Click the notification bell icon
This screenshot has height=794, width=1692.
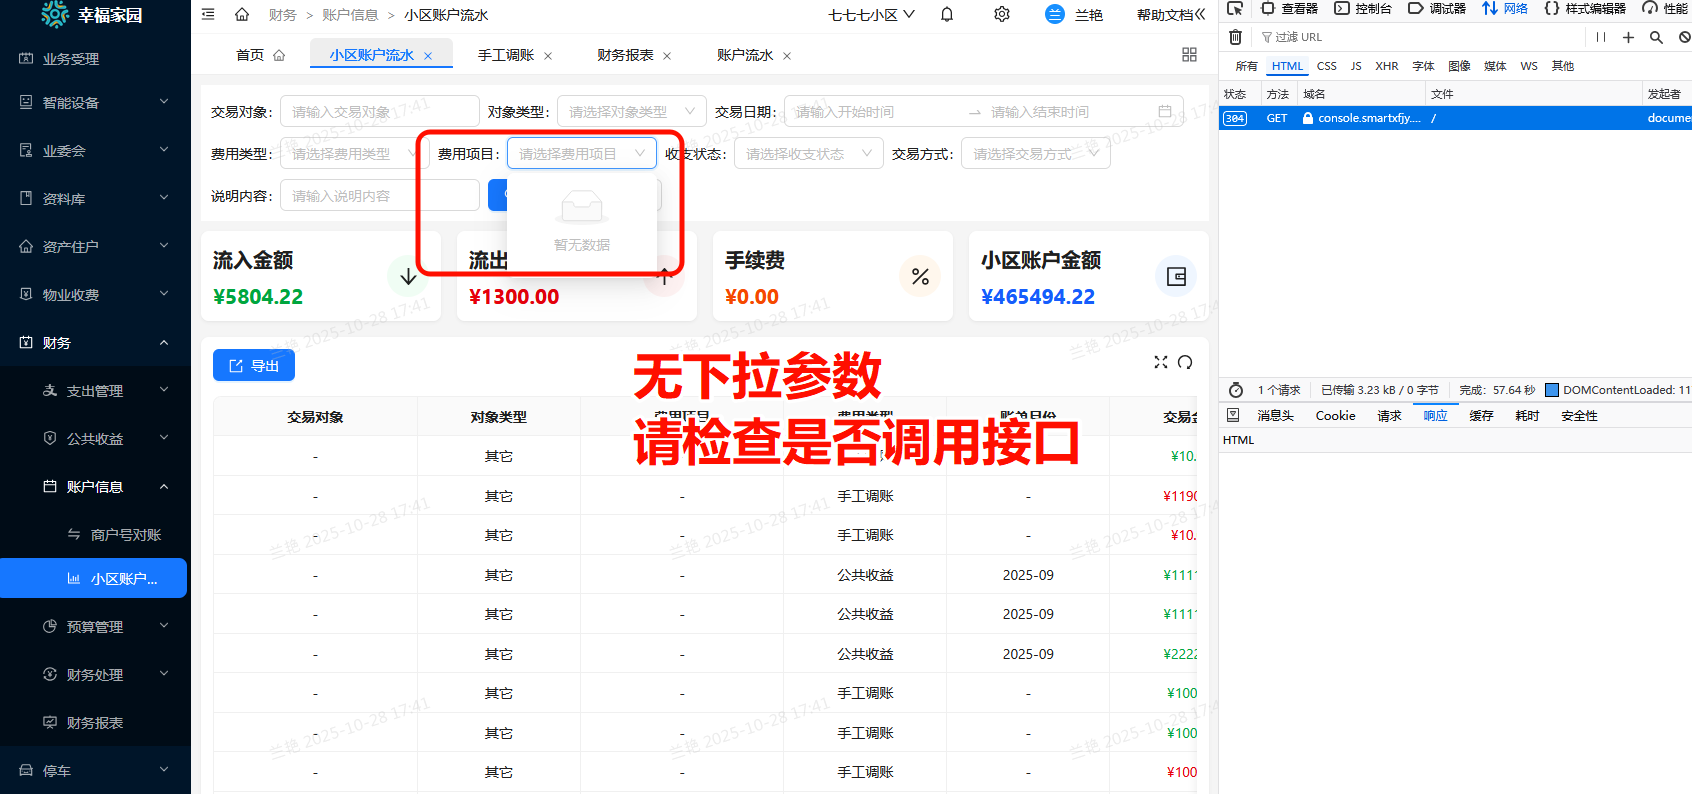coord(946,14)
